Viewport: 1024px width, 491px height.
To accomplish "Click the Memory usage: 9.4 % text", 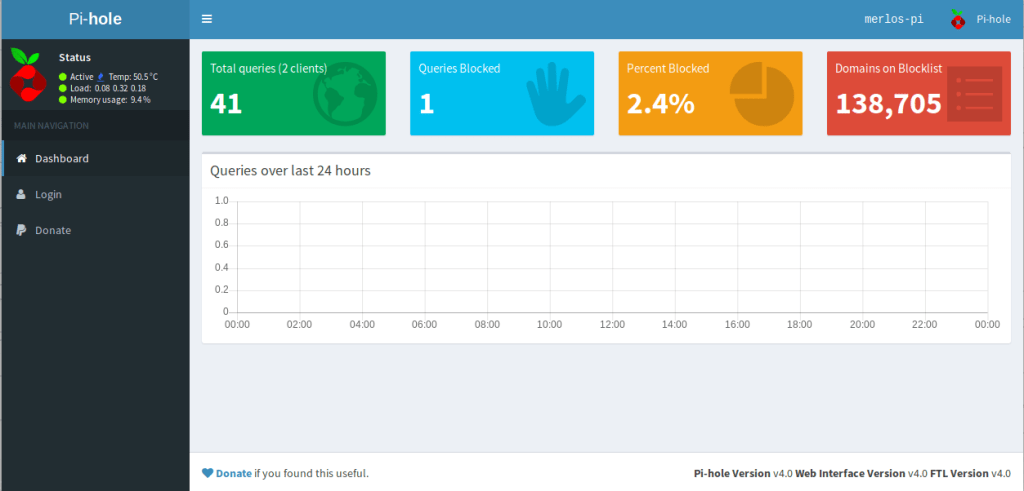I will [x=110, y=100].
